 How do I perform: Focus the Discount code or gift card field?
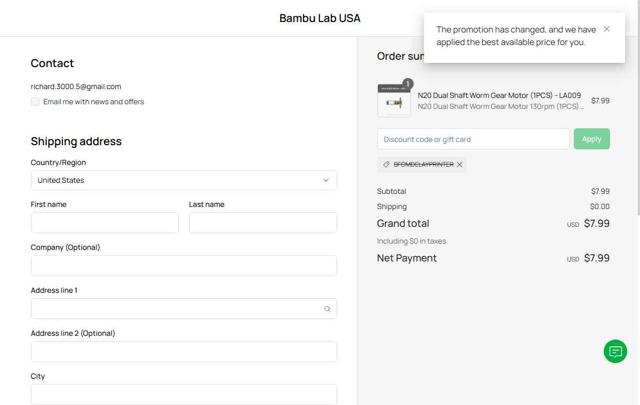pyautogui.click(x=473, y=139)
